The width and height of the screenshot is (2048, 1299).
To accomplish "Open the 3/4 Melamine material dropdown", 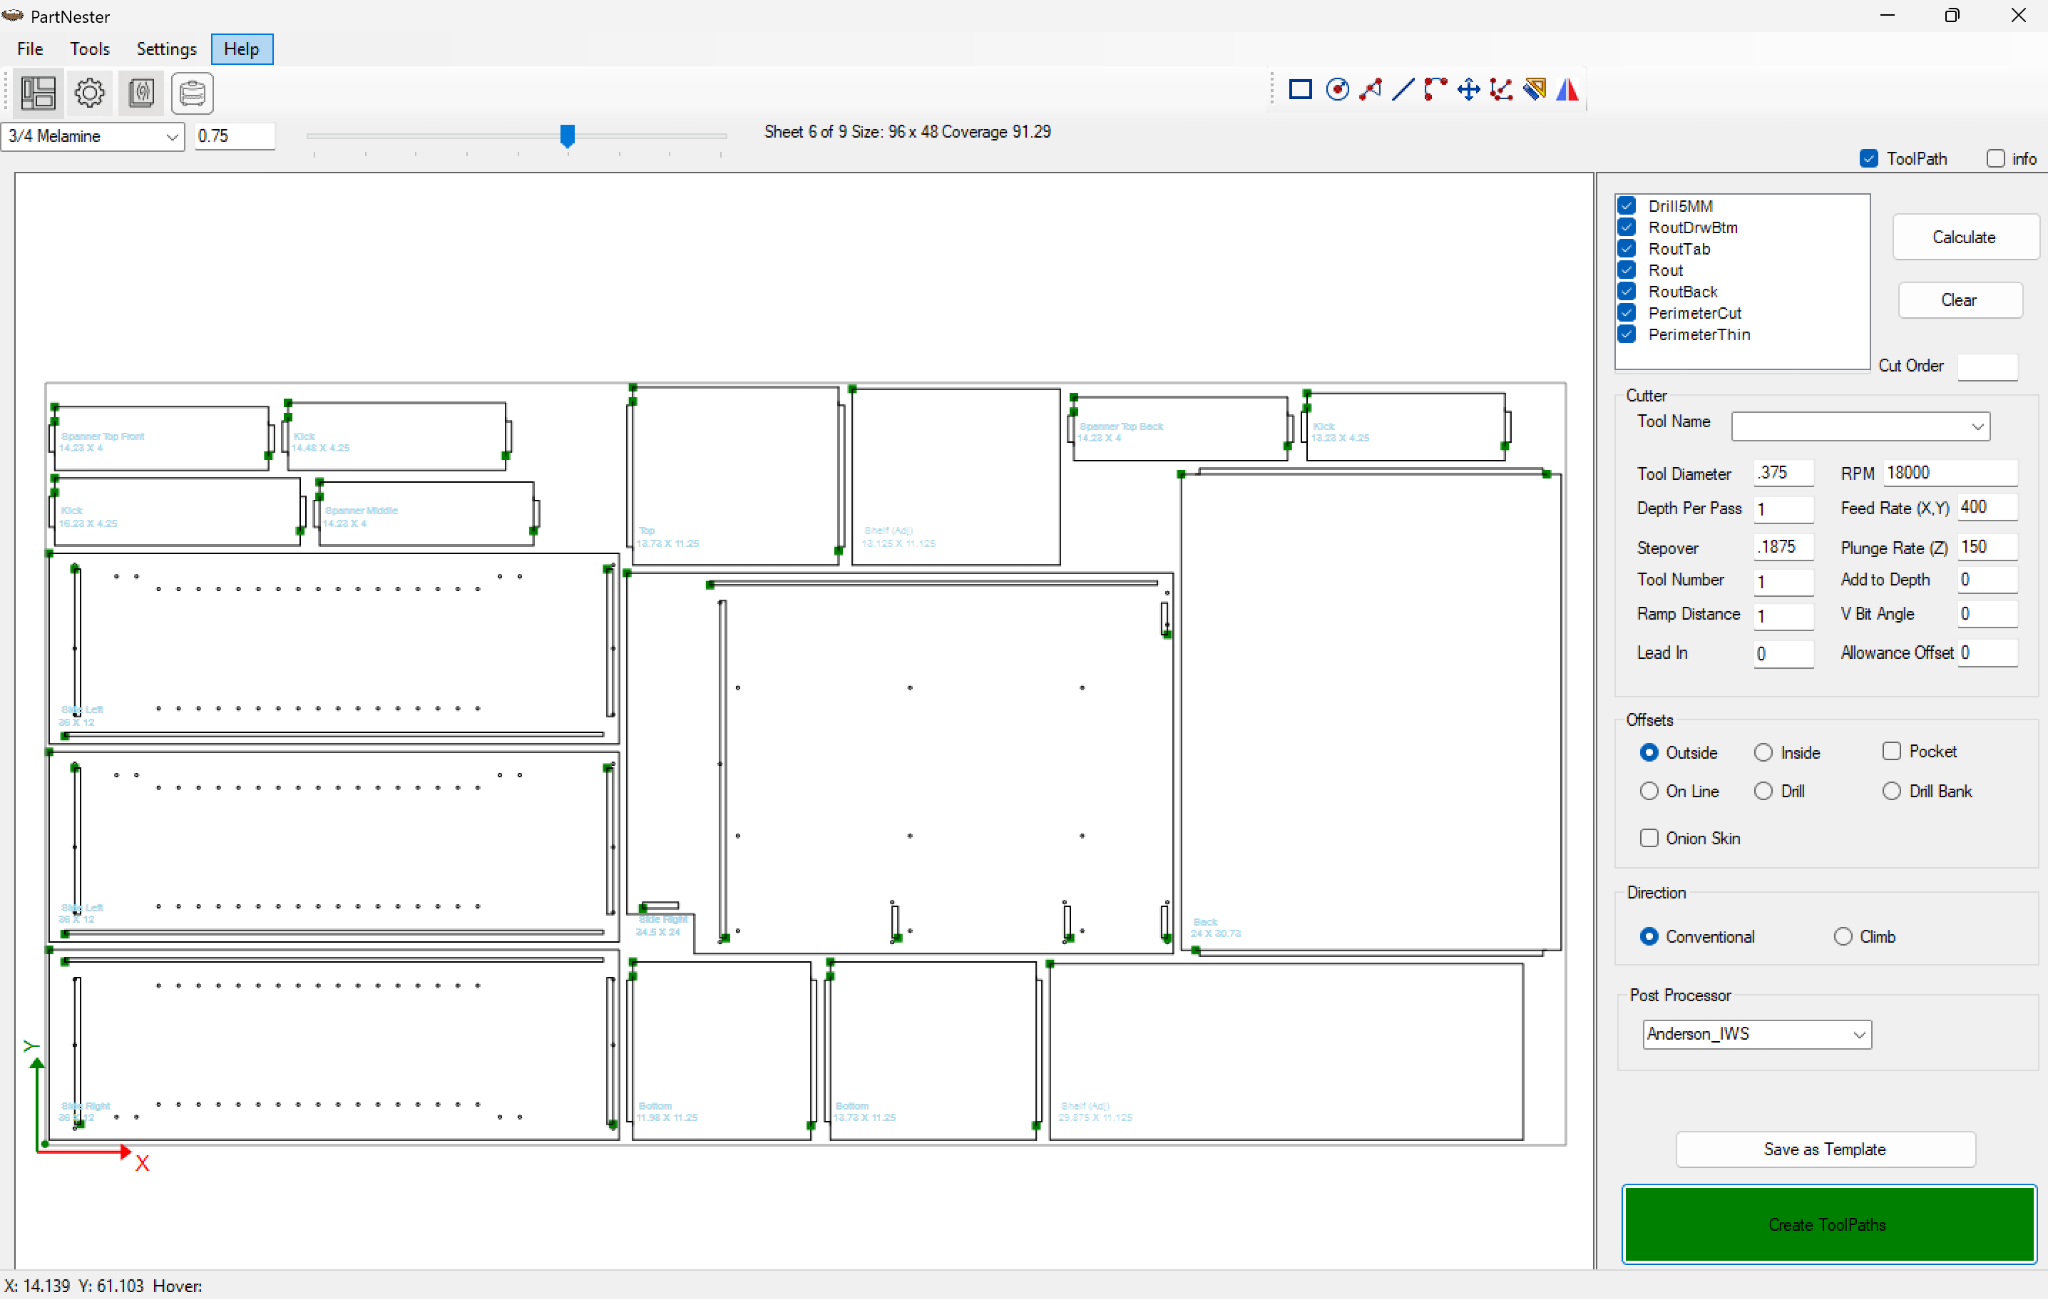I will pyautogui.click(x=93, y=136).
